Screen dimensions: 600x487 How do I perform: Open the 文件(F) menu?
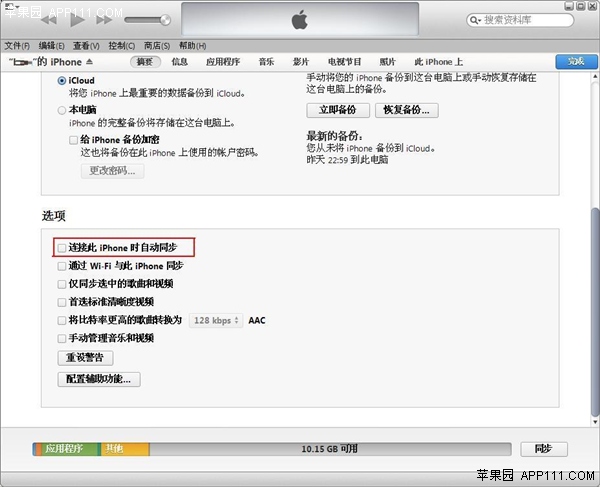(17, 46)
